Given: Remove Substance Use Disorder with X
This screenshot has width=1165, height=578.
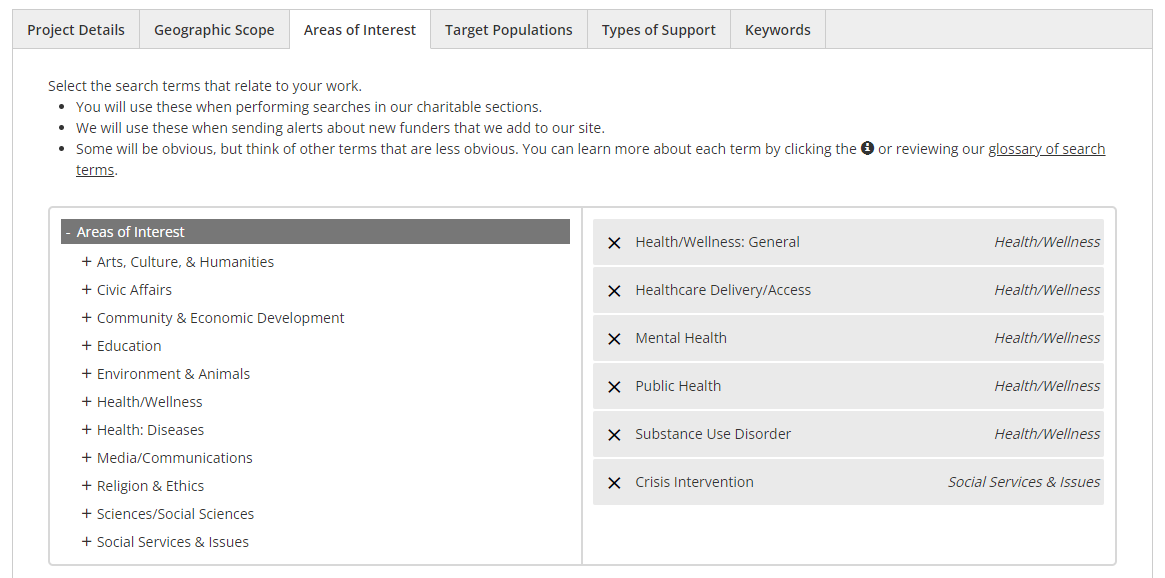Looking at the screenshot, I should pyautogui.click(x=614, y=435).
